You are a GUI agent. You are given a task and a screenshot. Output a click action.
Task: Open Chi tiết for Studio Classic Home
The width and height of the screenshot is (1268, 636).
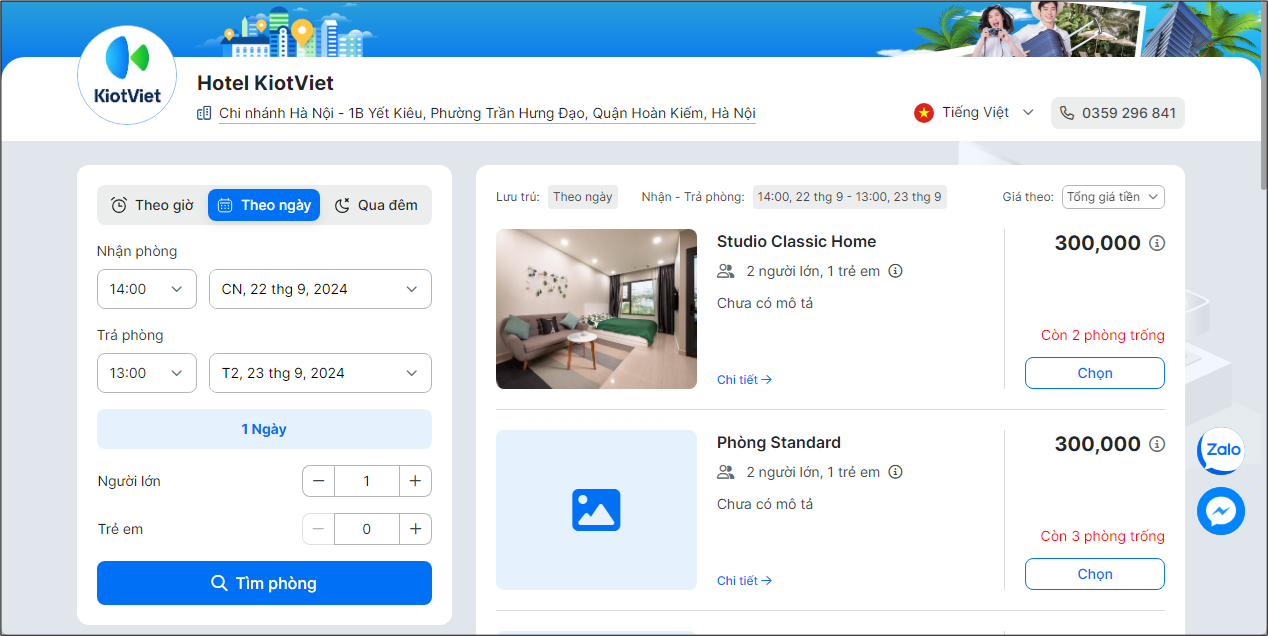[744, 380]
